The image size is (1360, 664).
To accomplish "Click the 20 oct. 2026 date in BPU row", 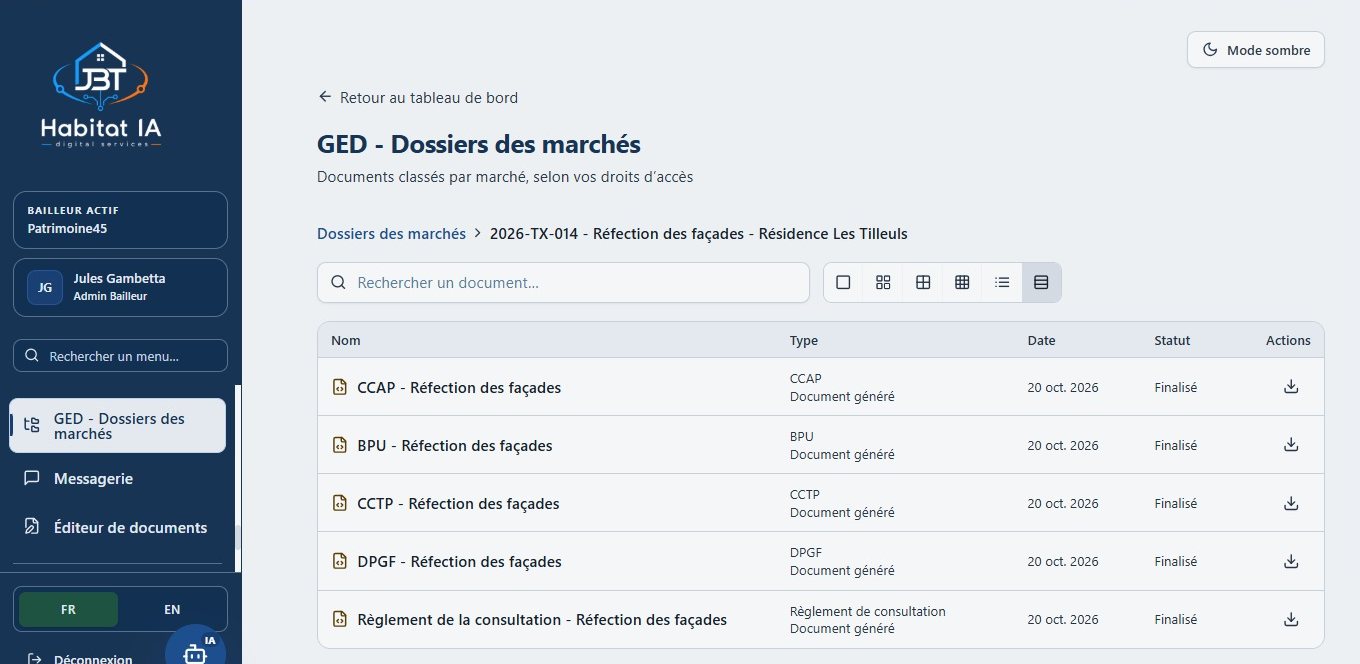I will coord(1063,445).
